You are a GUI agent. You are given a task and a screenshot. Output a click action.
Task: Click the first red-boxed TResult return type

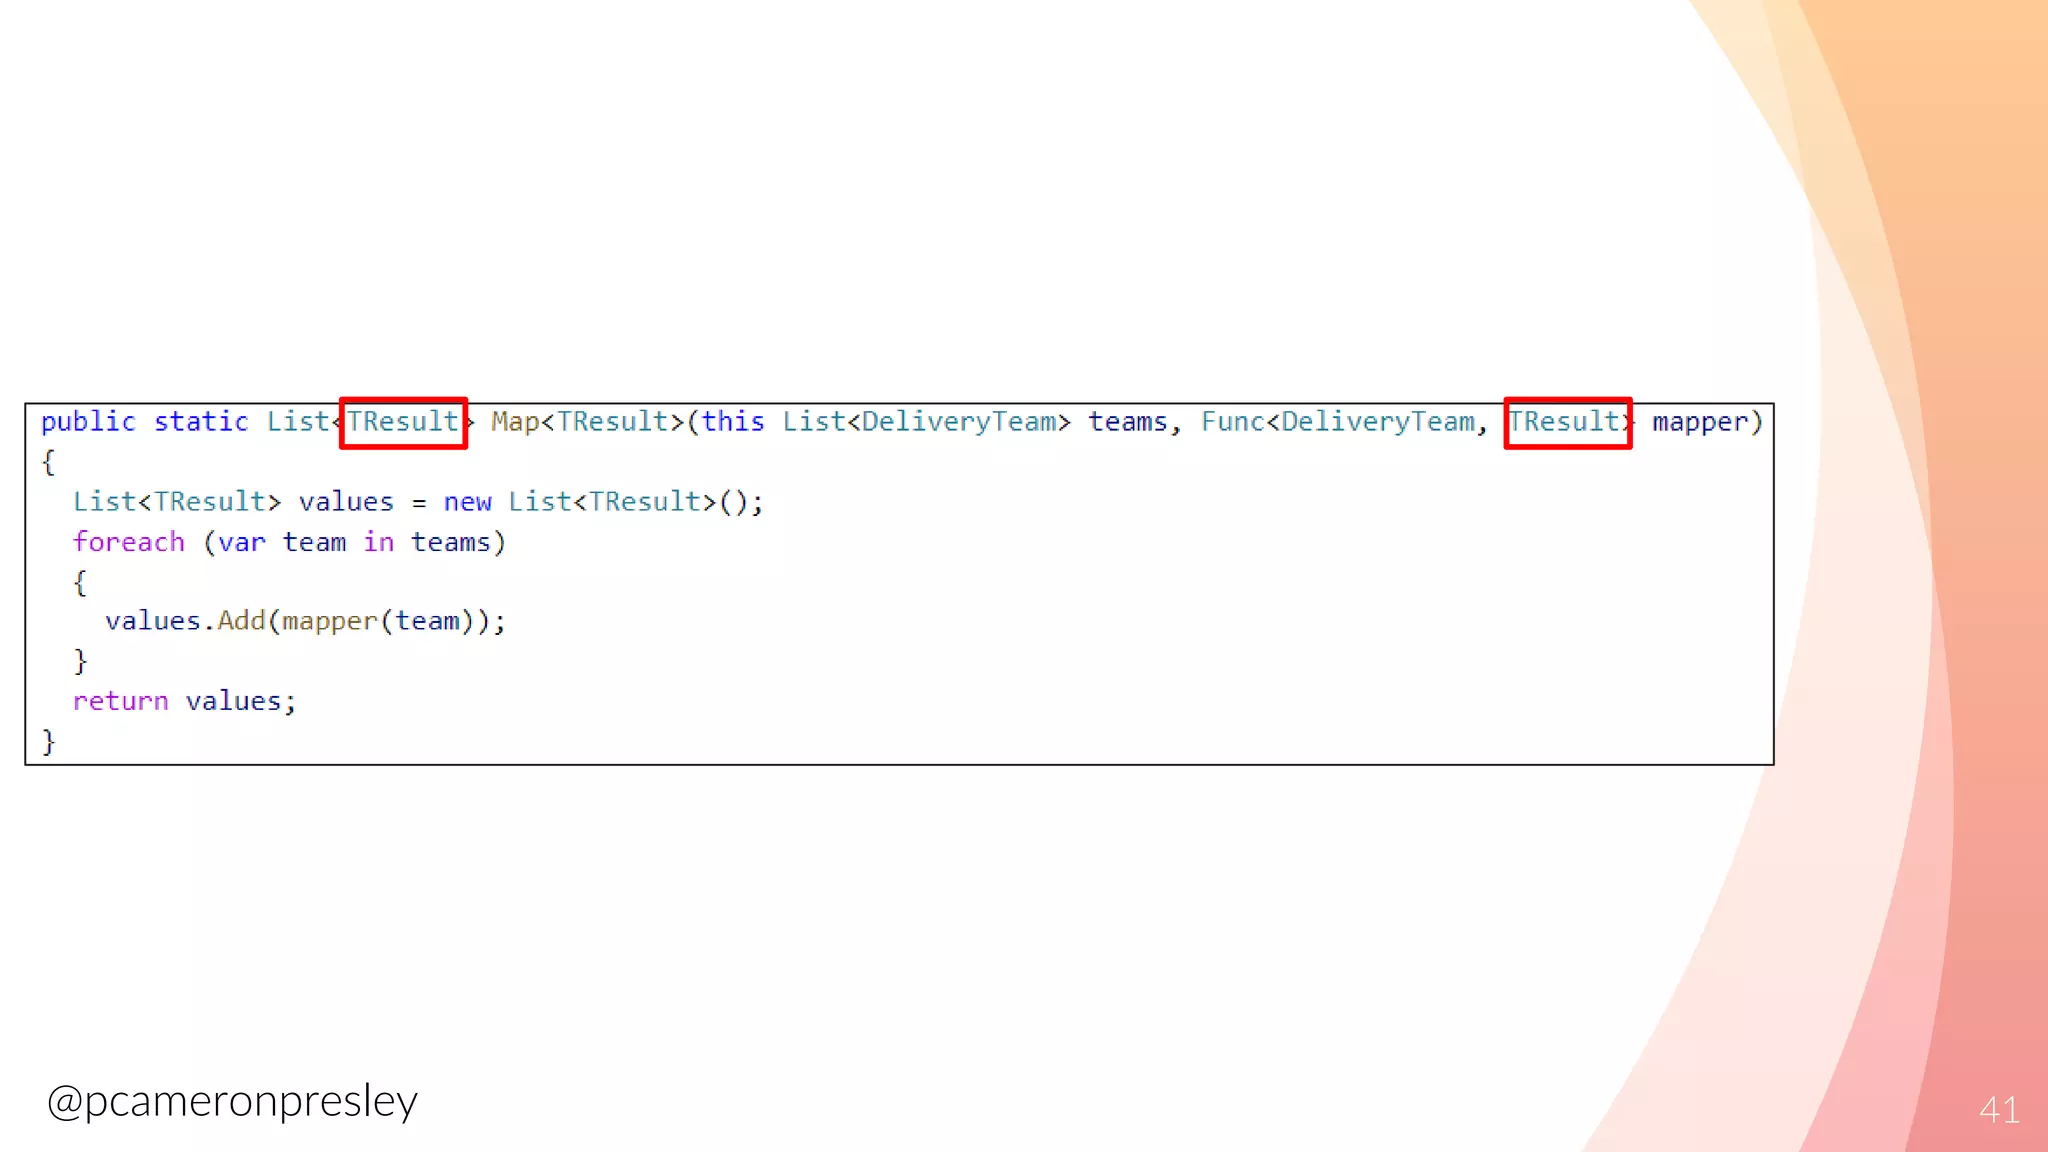[403, 422]
